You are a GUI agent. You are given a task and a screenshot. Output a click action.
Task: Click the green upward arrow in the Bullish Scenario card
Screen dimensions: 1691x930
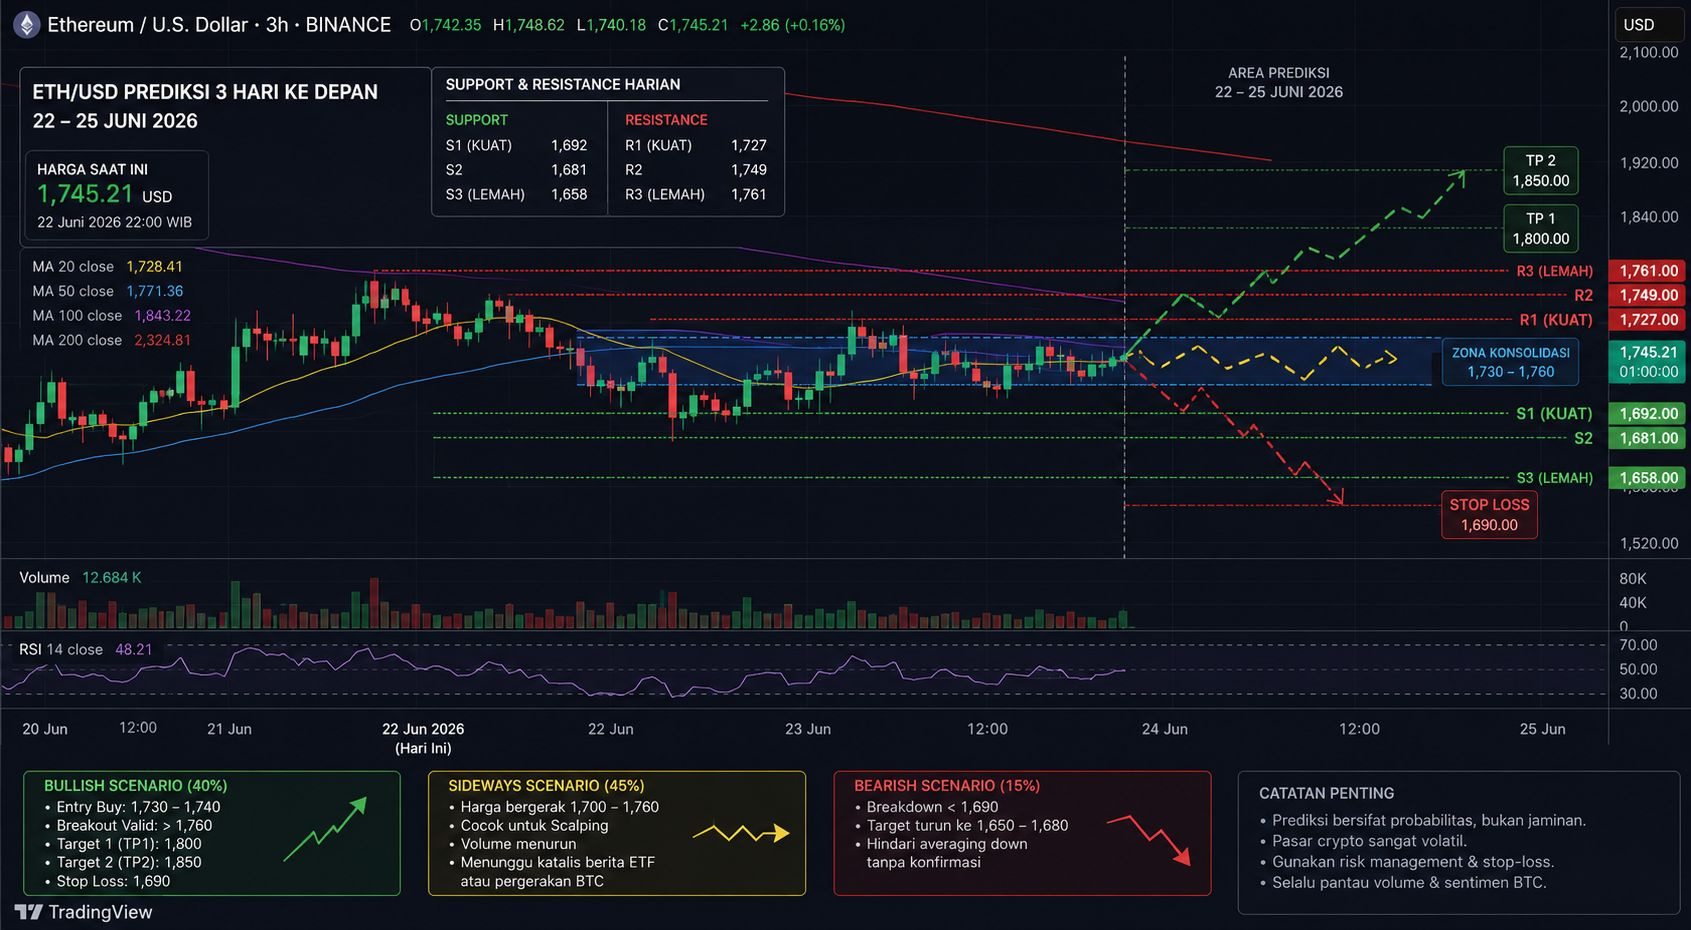325,829
